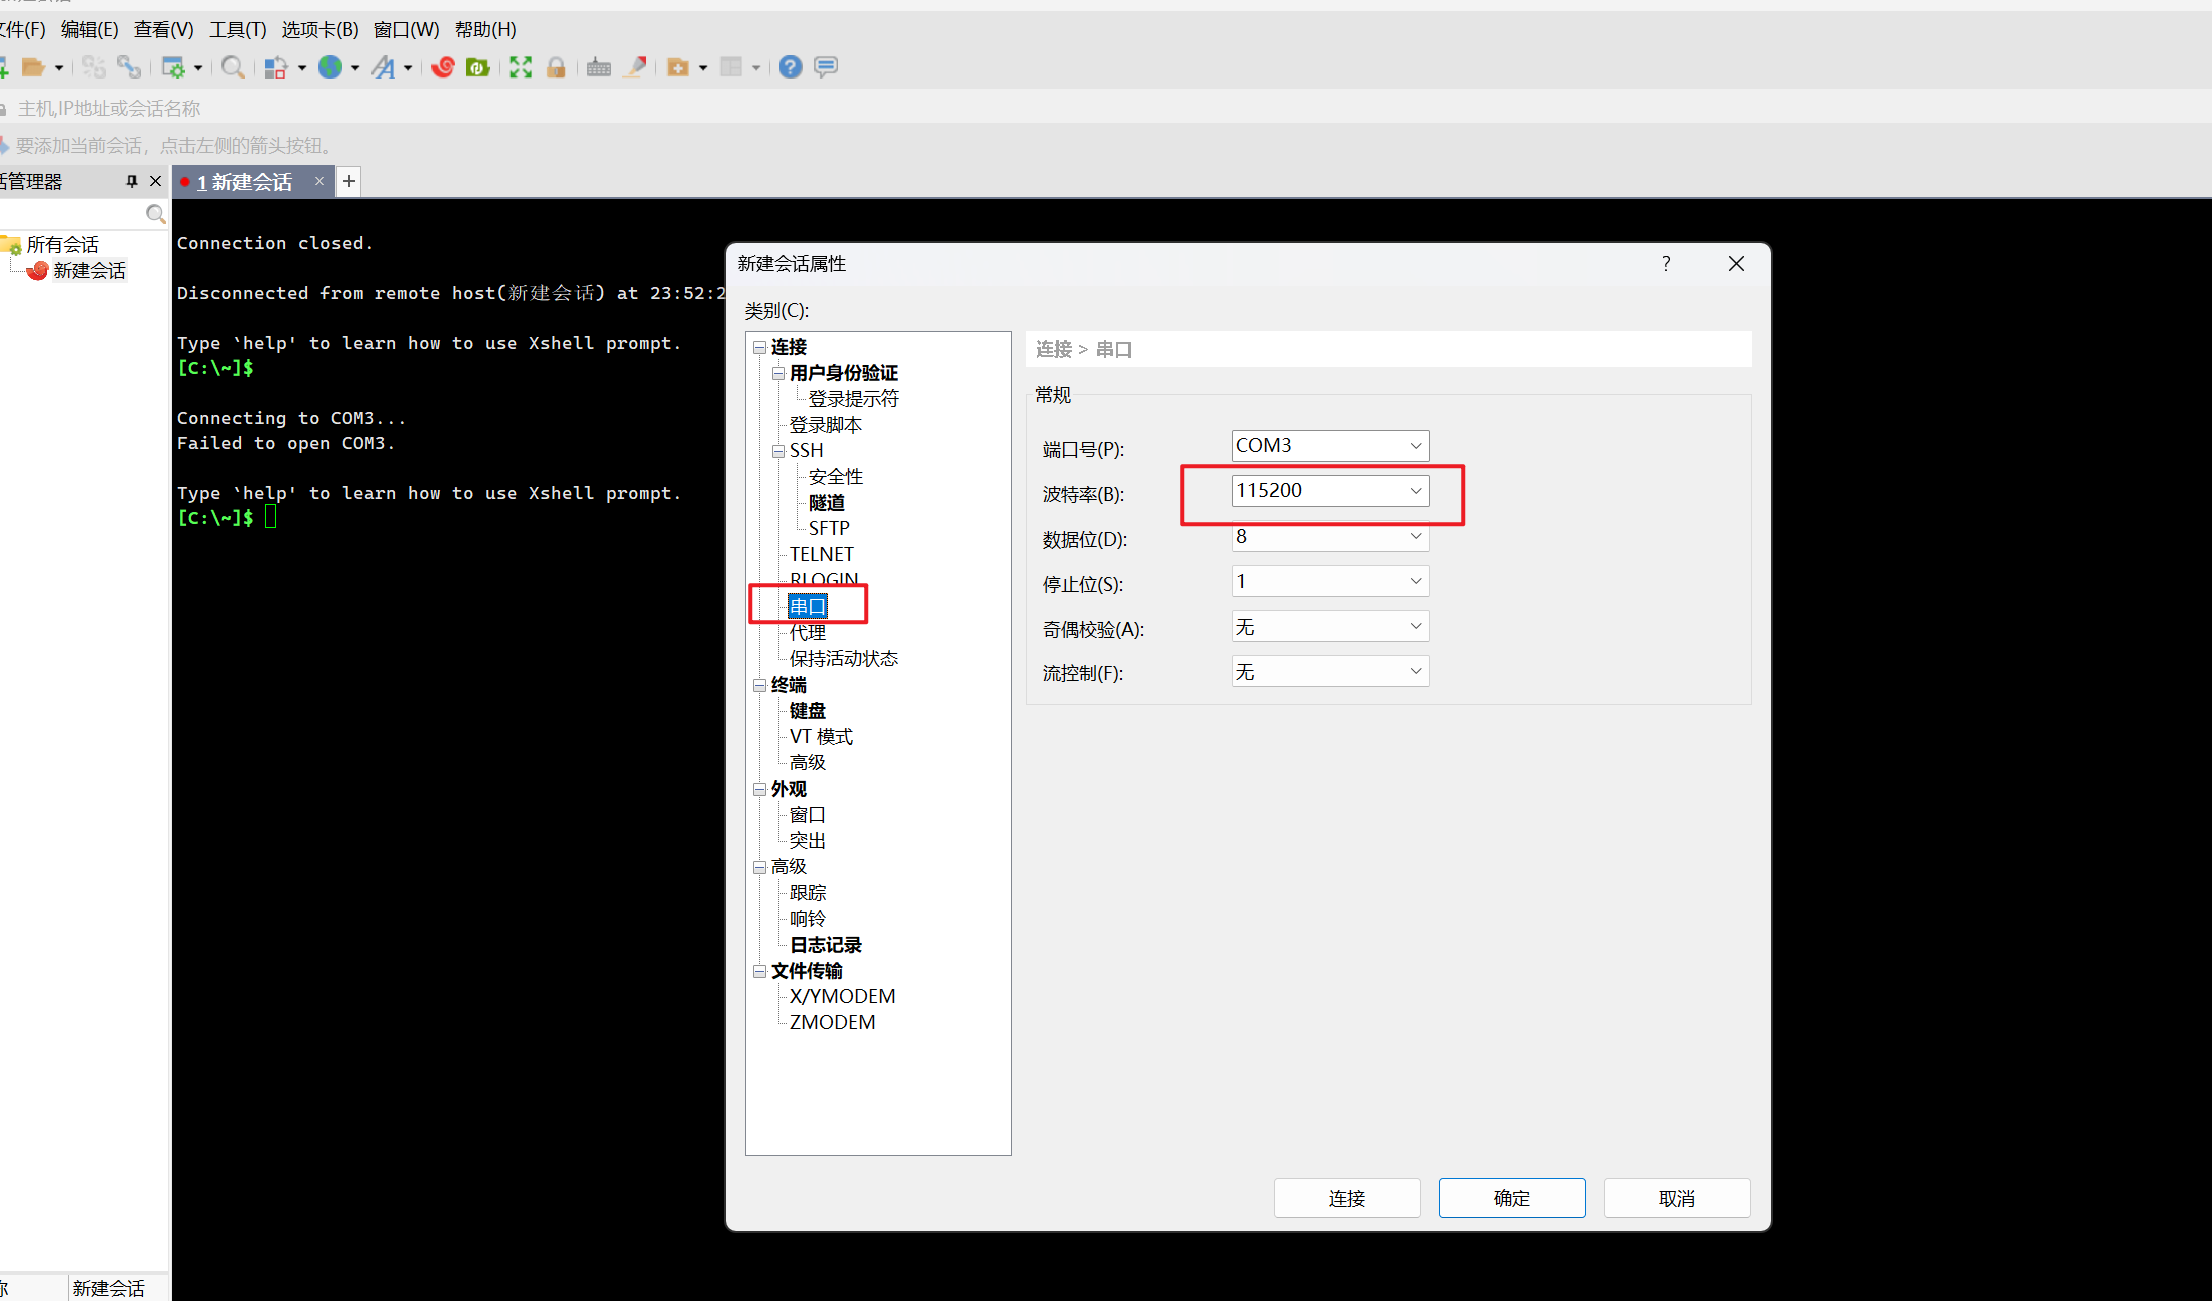Open the 工具(T) menu
This screenshot has width=2212, height=1301.
236,29
